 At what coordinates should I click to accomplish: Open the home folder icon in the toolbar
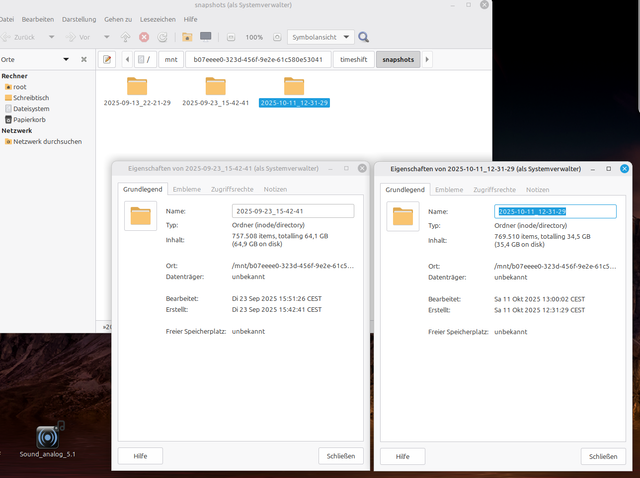(x=187, y=37)
